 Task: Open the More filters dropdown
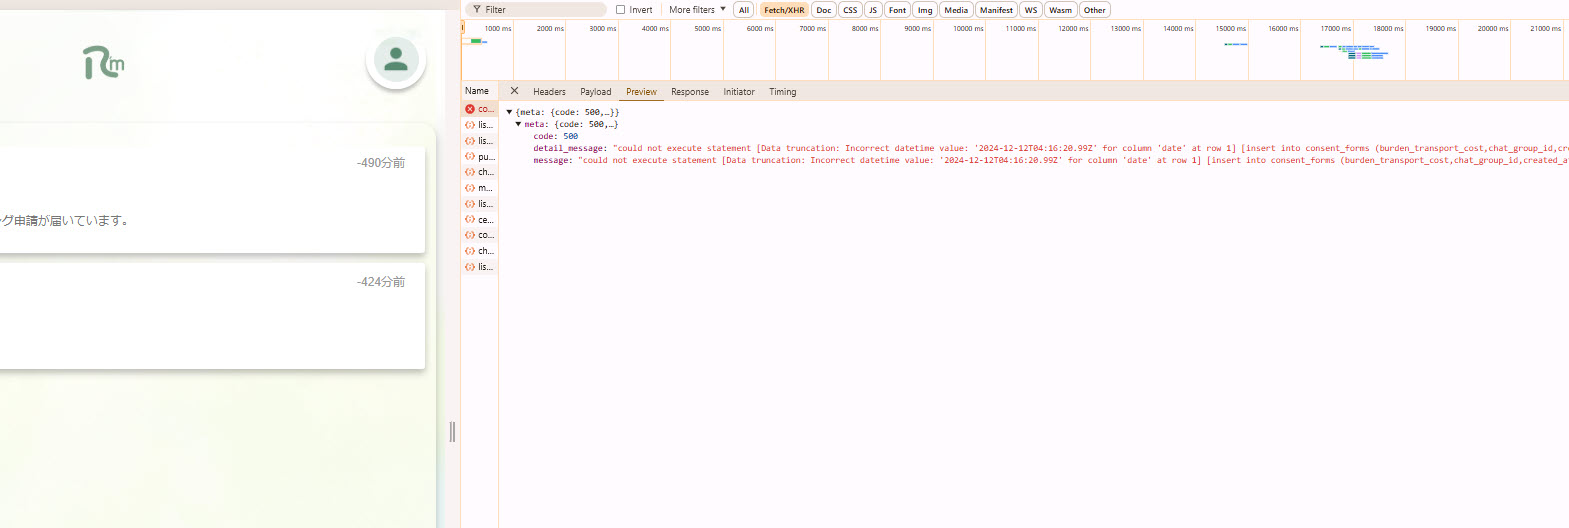697,10
